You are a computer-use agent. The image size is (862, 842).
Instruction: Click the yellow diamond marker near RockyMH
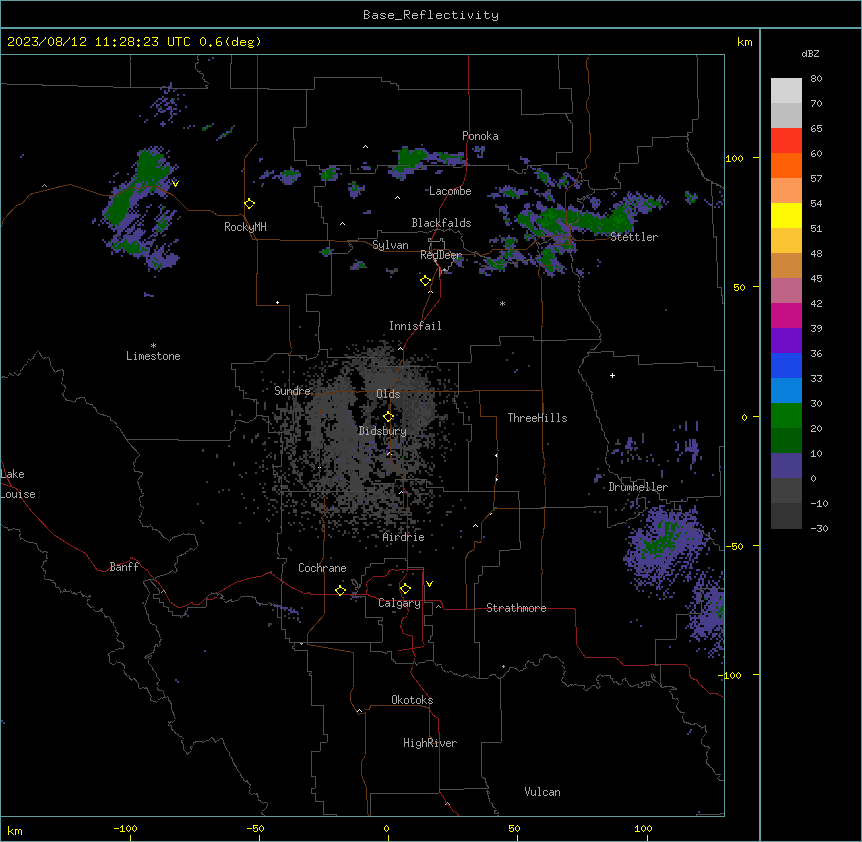pos(250,204)
